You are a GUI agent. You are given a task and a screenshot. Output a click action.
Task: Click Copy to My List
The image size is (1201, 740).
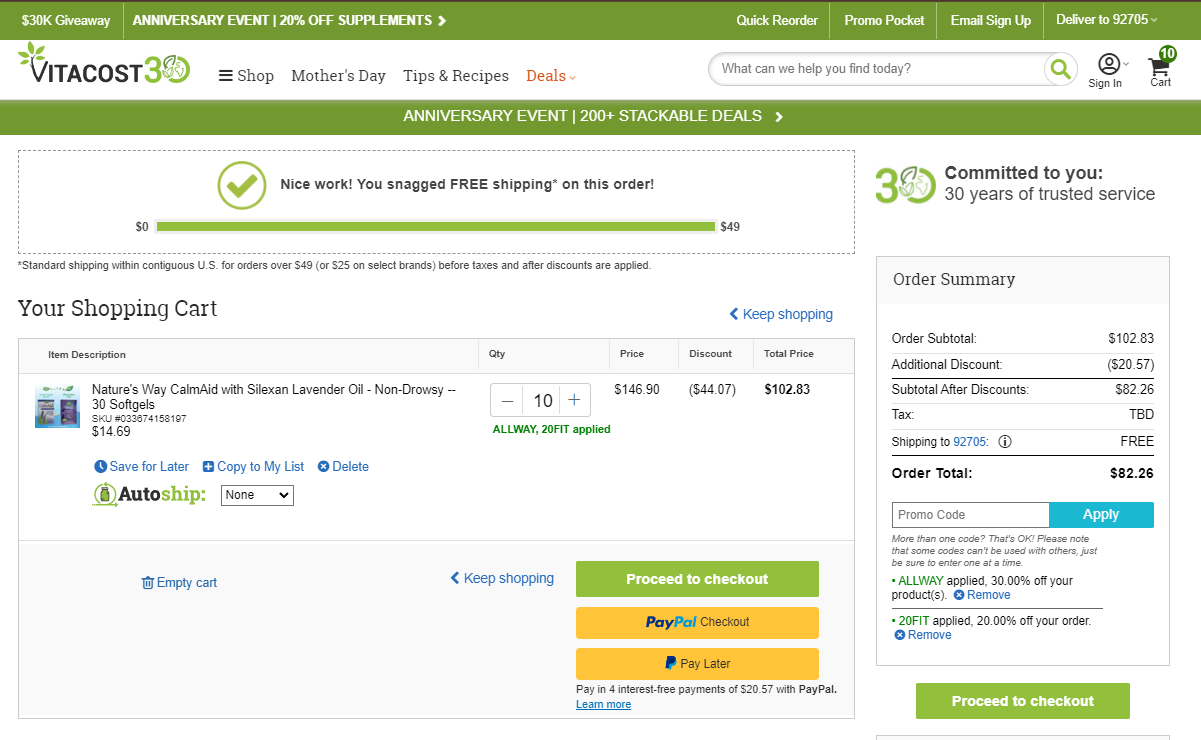[253, 467]
